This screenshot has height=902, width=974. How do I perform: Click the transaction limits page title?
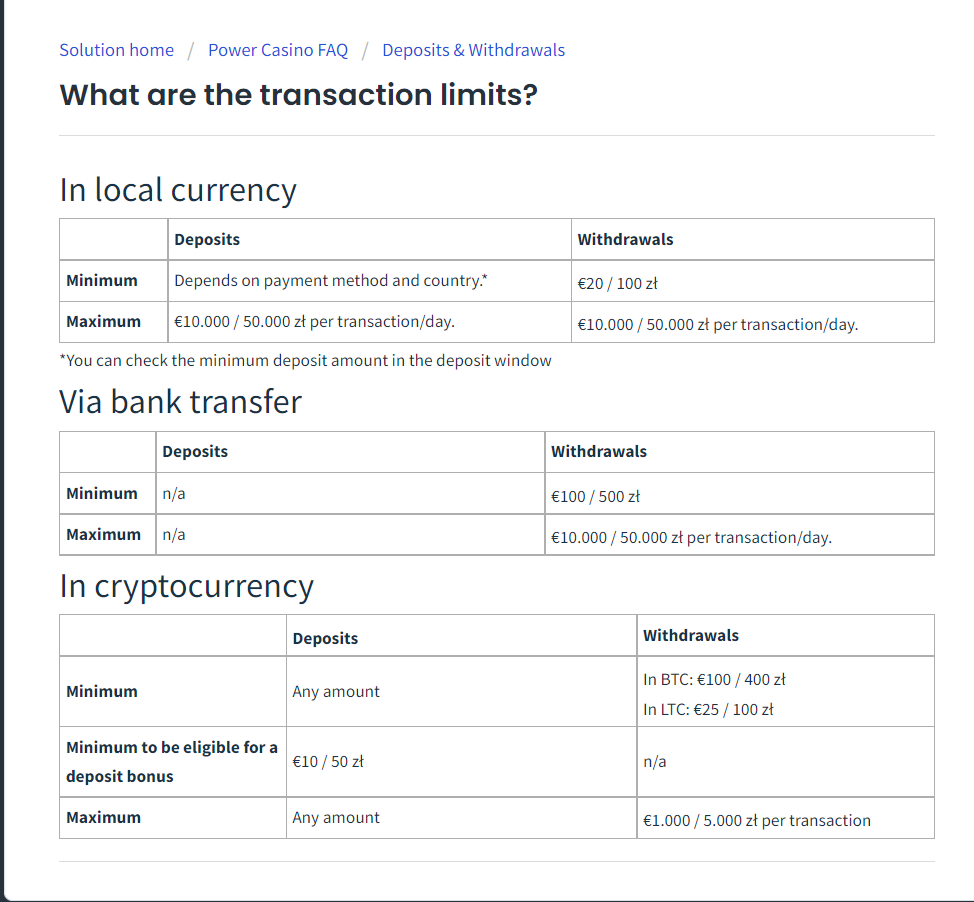(299, 95)
